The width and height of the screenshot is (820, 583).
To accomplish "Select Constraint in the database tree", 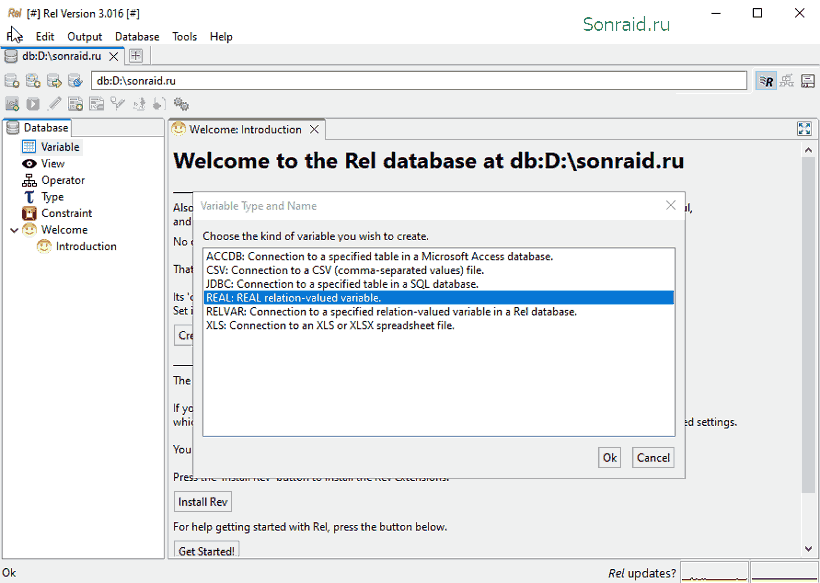I will [57, 213].
